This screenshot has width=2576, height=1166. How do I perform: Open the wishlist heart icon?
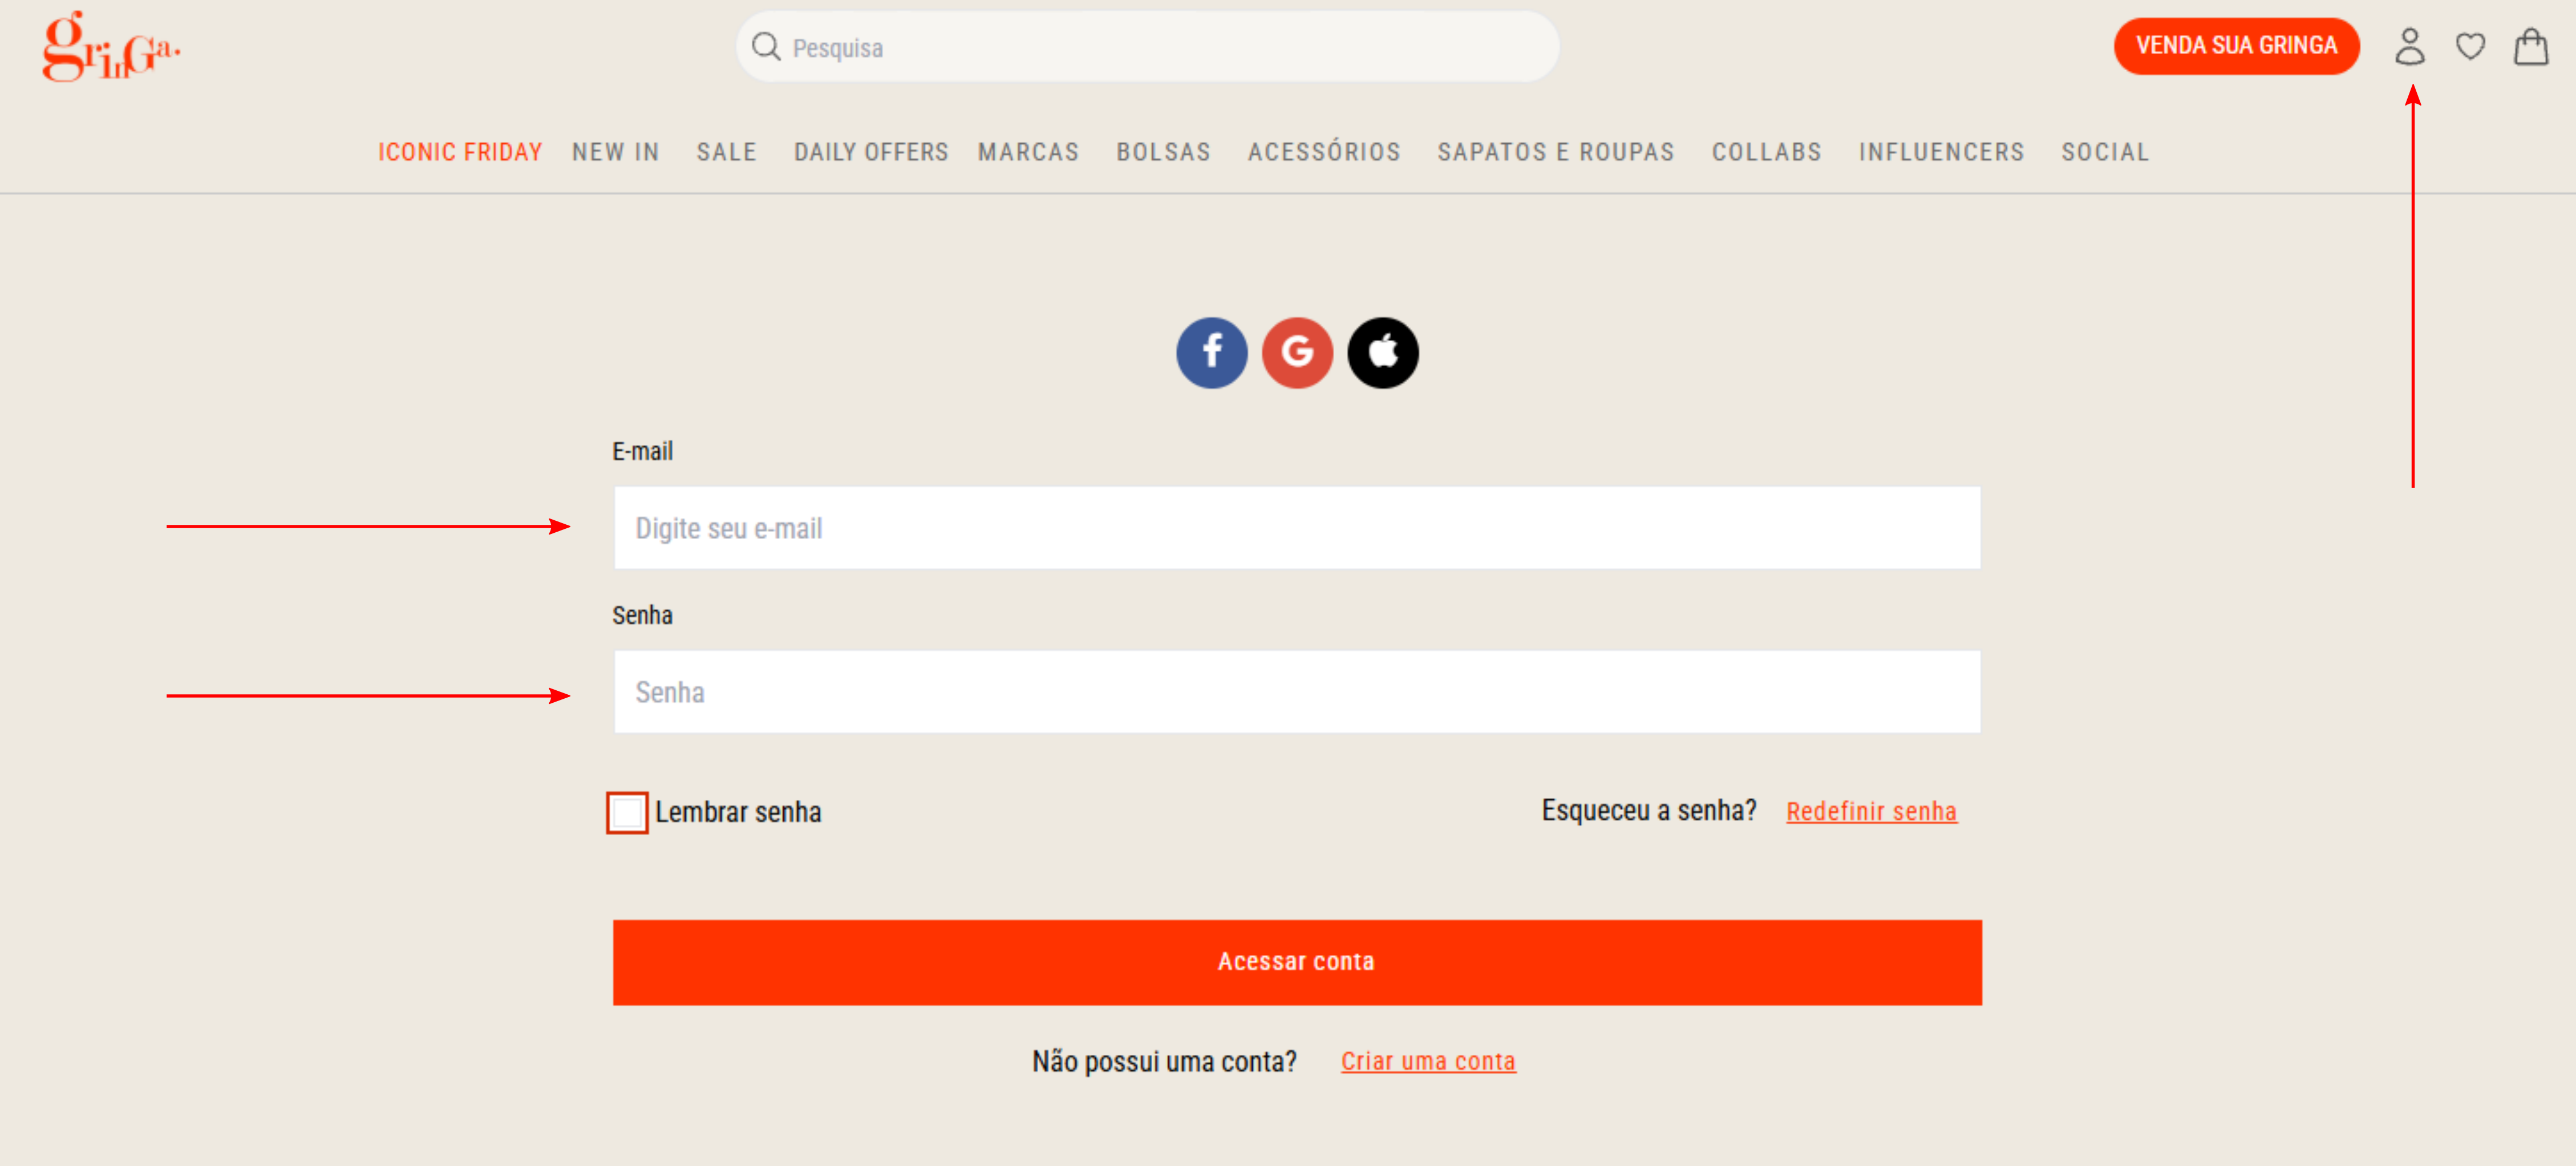click(x=2470, y=46)
